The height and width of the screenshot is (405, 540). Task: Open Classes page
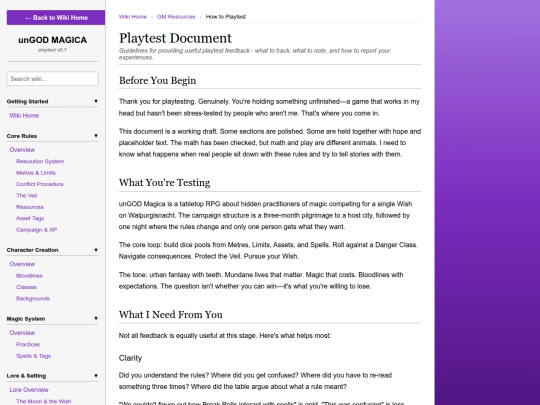(x=26, y=287)
